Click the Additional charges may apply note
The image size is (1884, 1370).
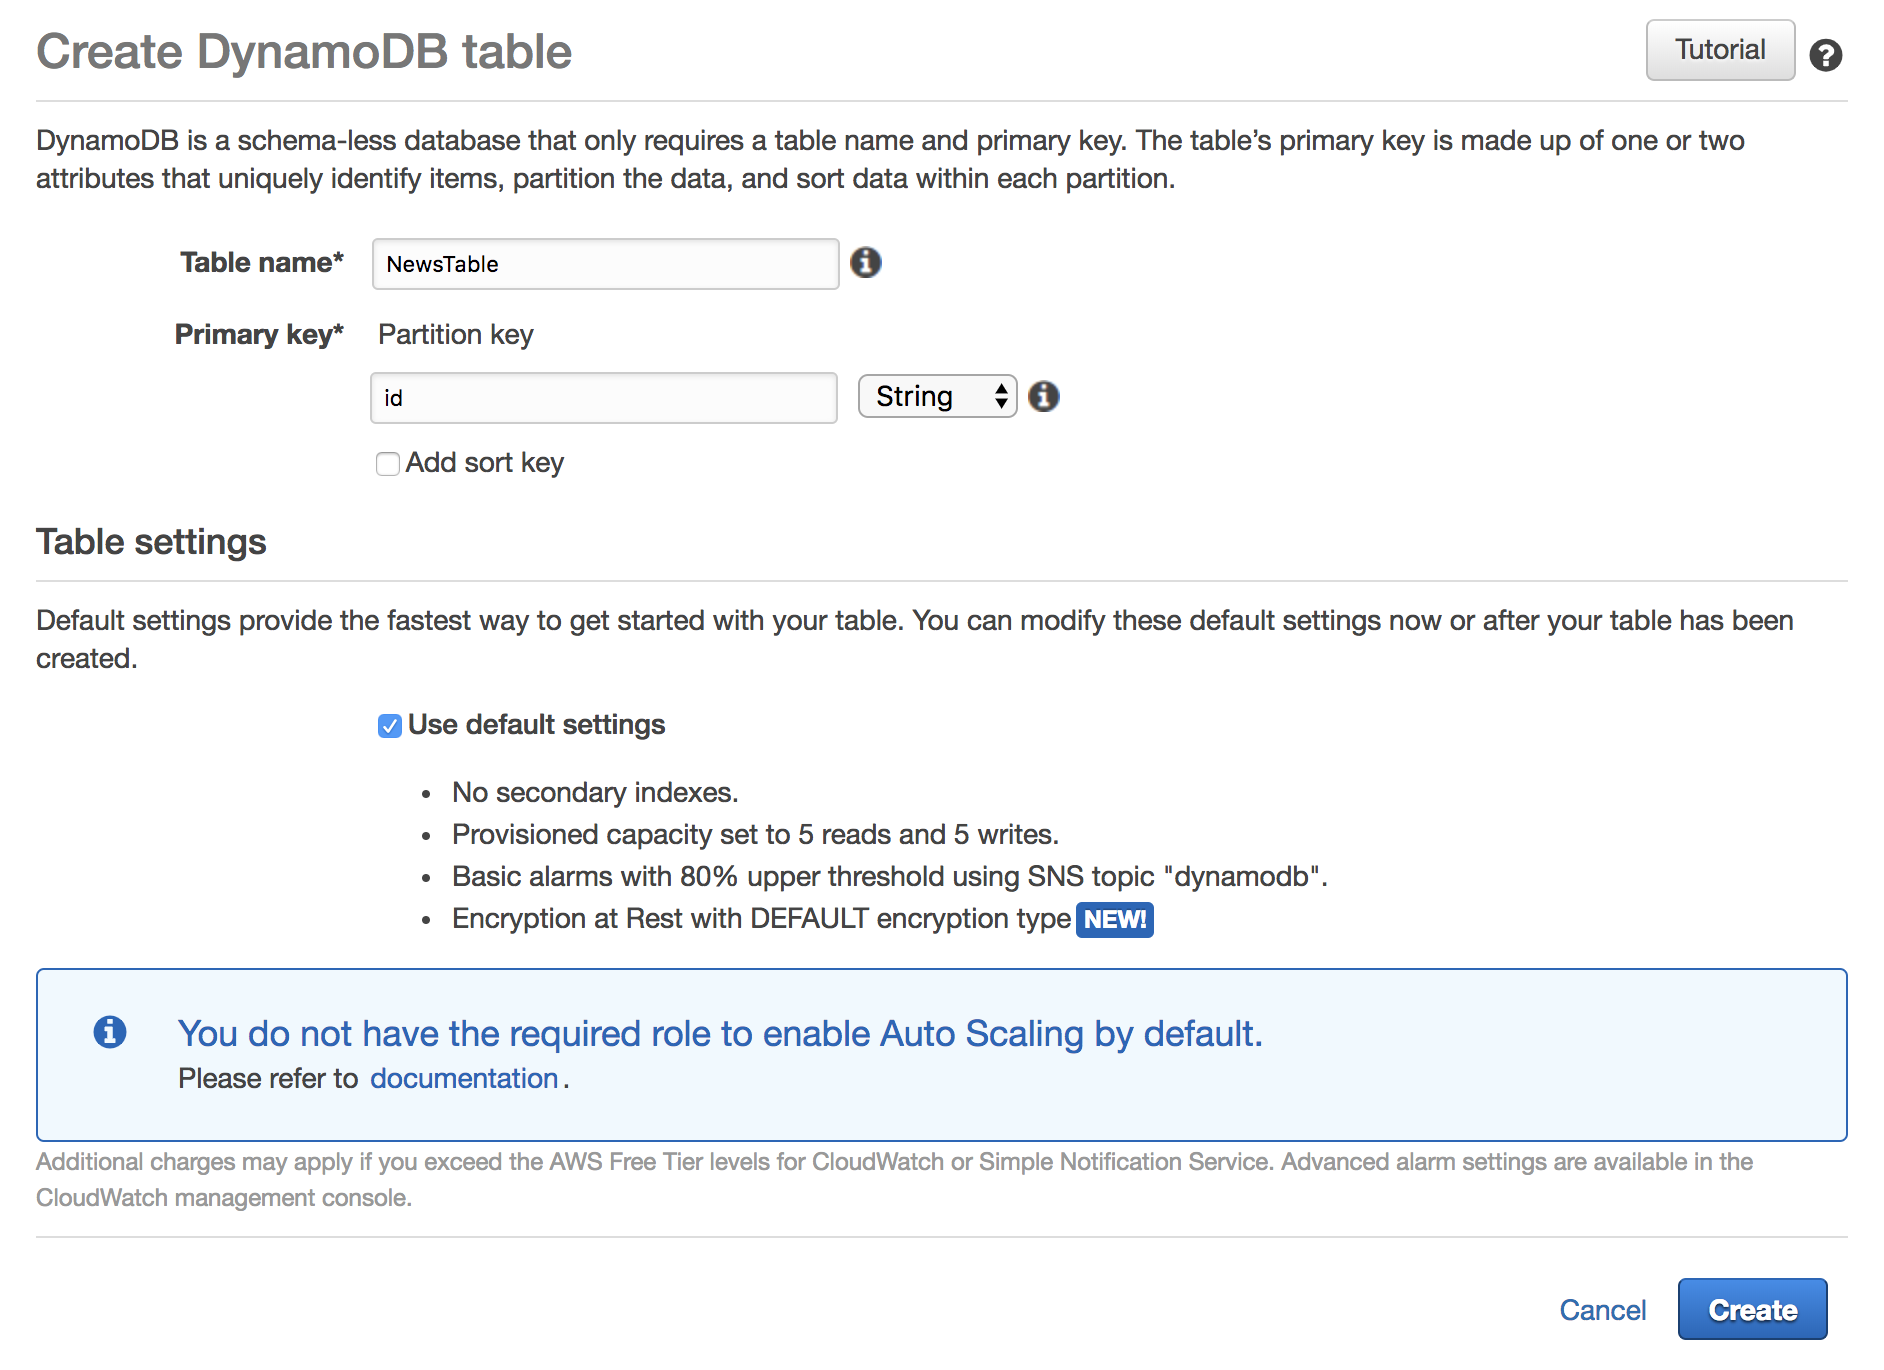(895, 1180)
